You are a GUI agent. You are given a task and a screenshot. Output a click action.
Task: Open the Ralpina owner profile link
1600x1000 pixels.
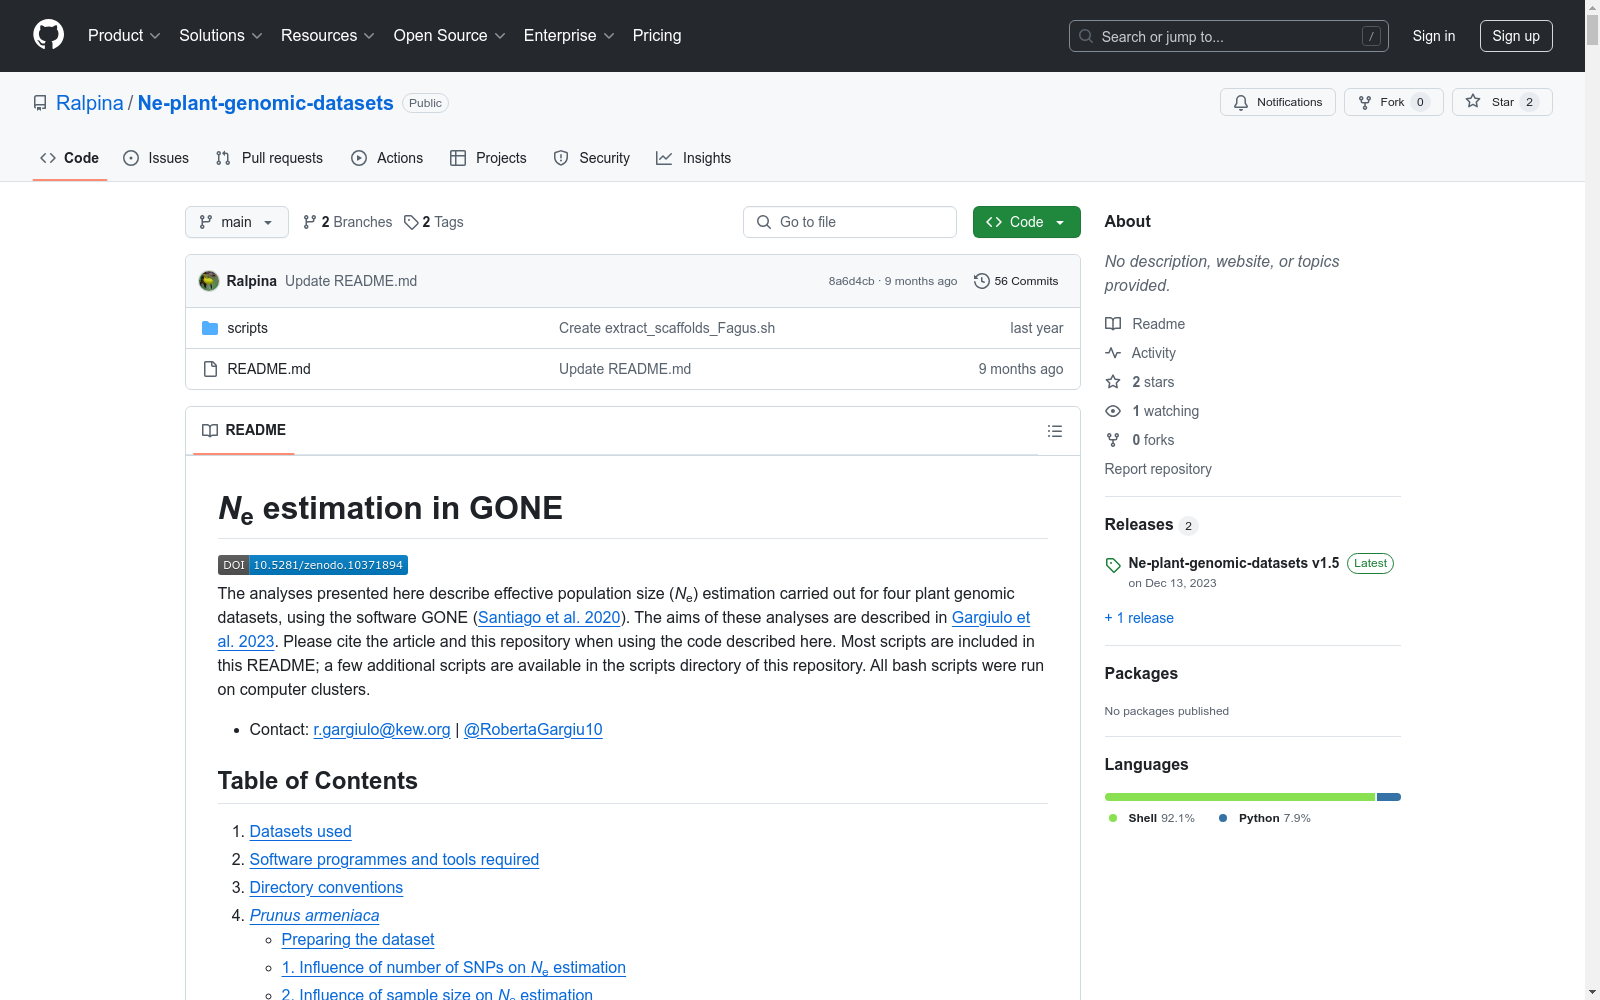click(x=90, y=103)
